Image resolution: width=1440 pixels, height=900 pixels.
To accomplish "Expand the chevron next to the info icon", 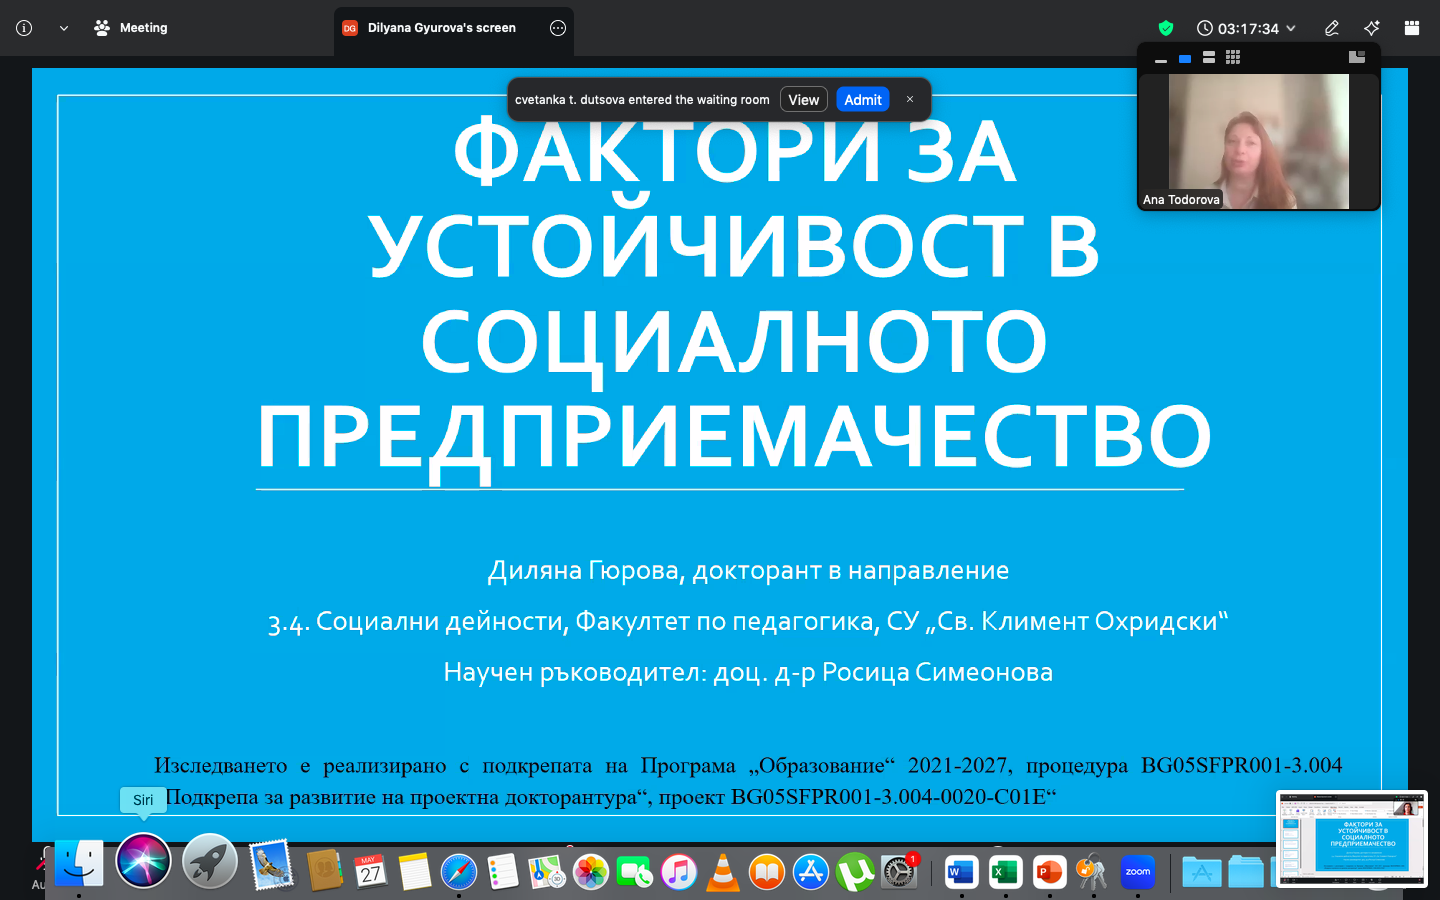I will [64, 28].
